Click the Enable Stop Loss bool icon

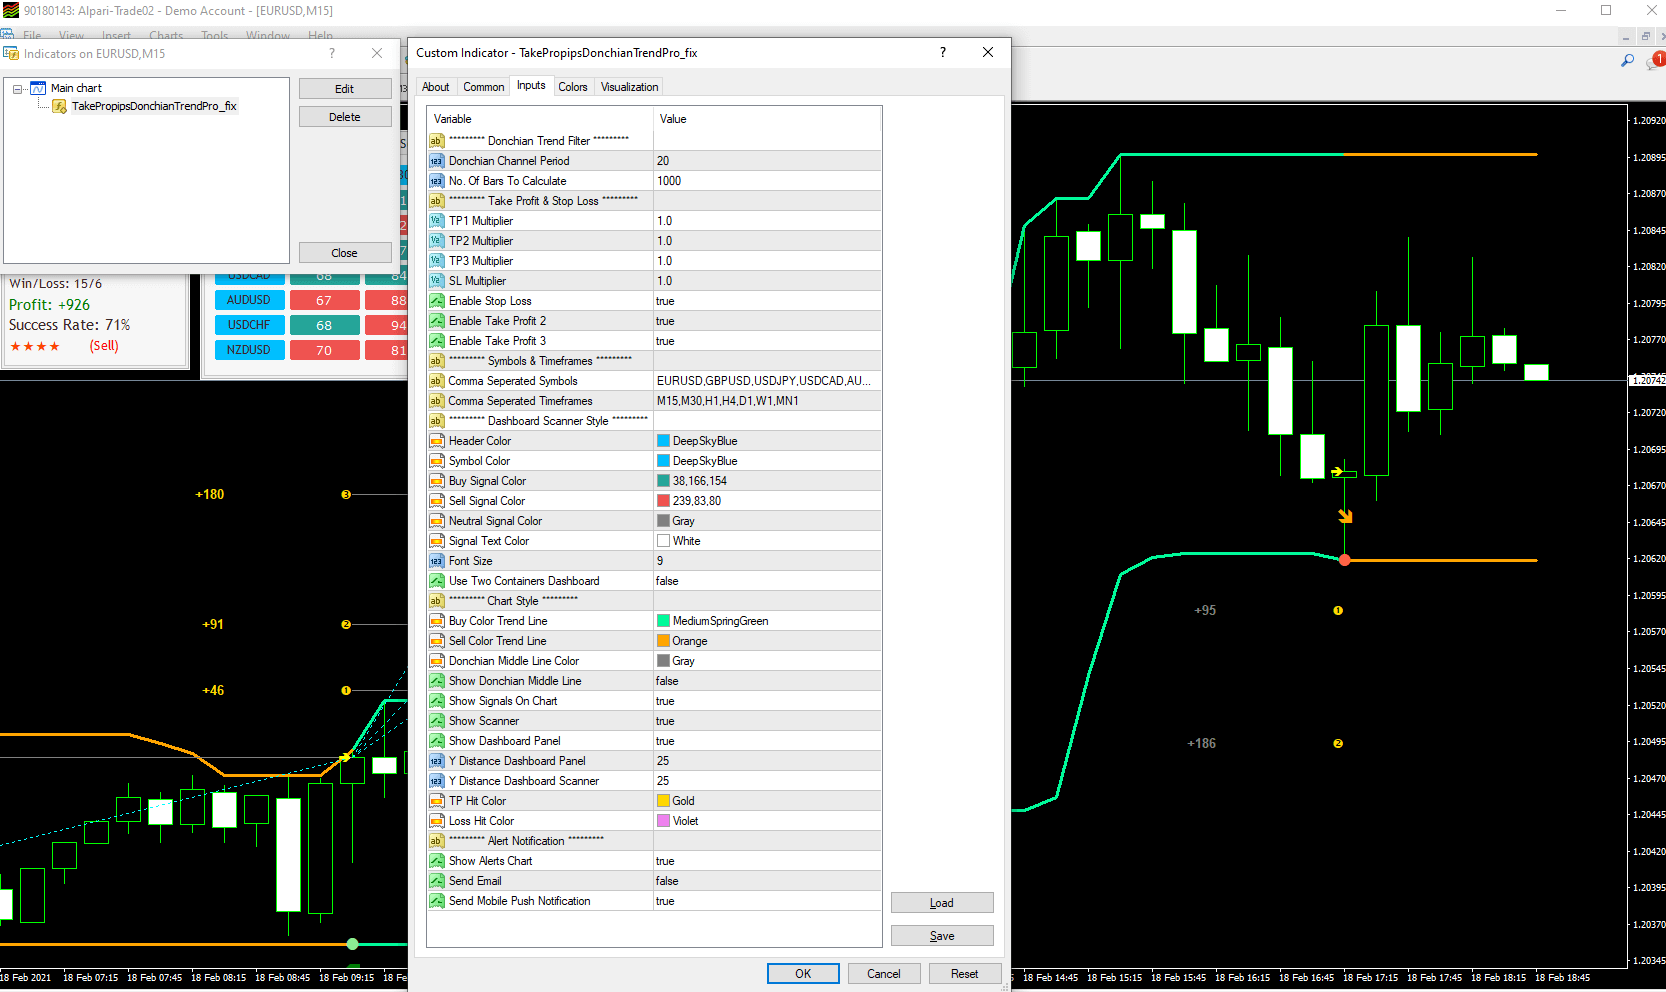[x=436, y=301]
